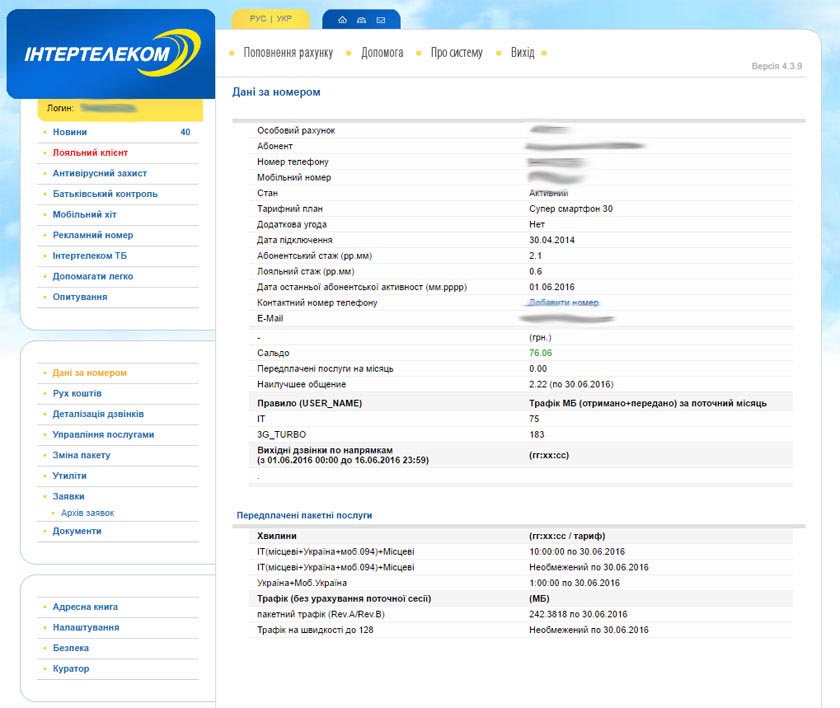Click Вихід to log out
The height and width of the screenshot is (708, 840).
tap(523, 52)
